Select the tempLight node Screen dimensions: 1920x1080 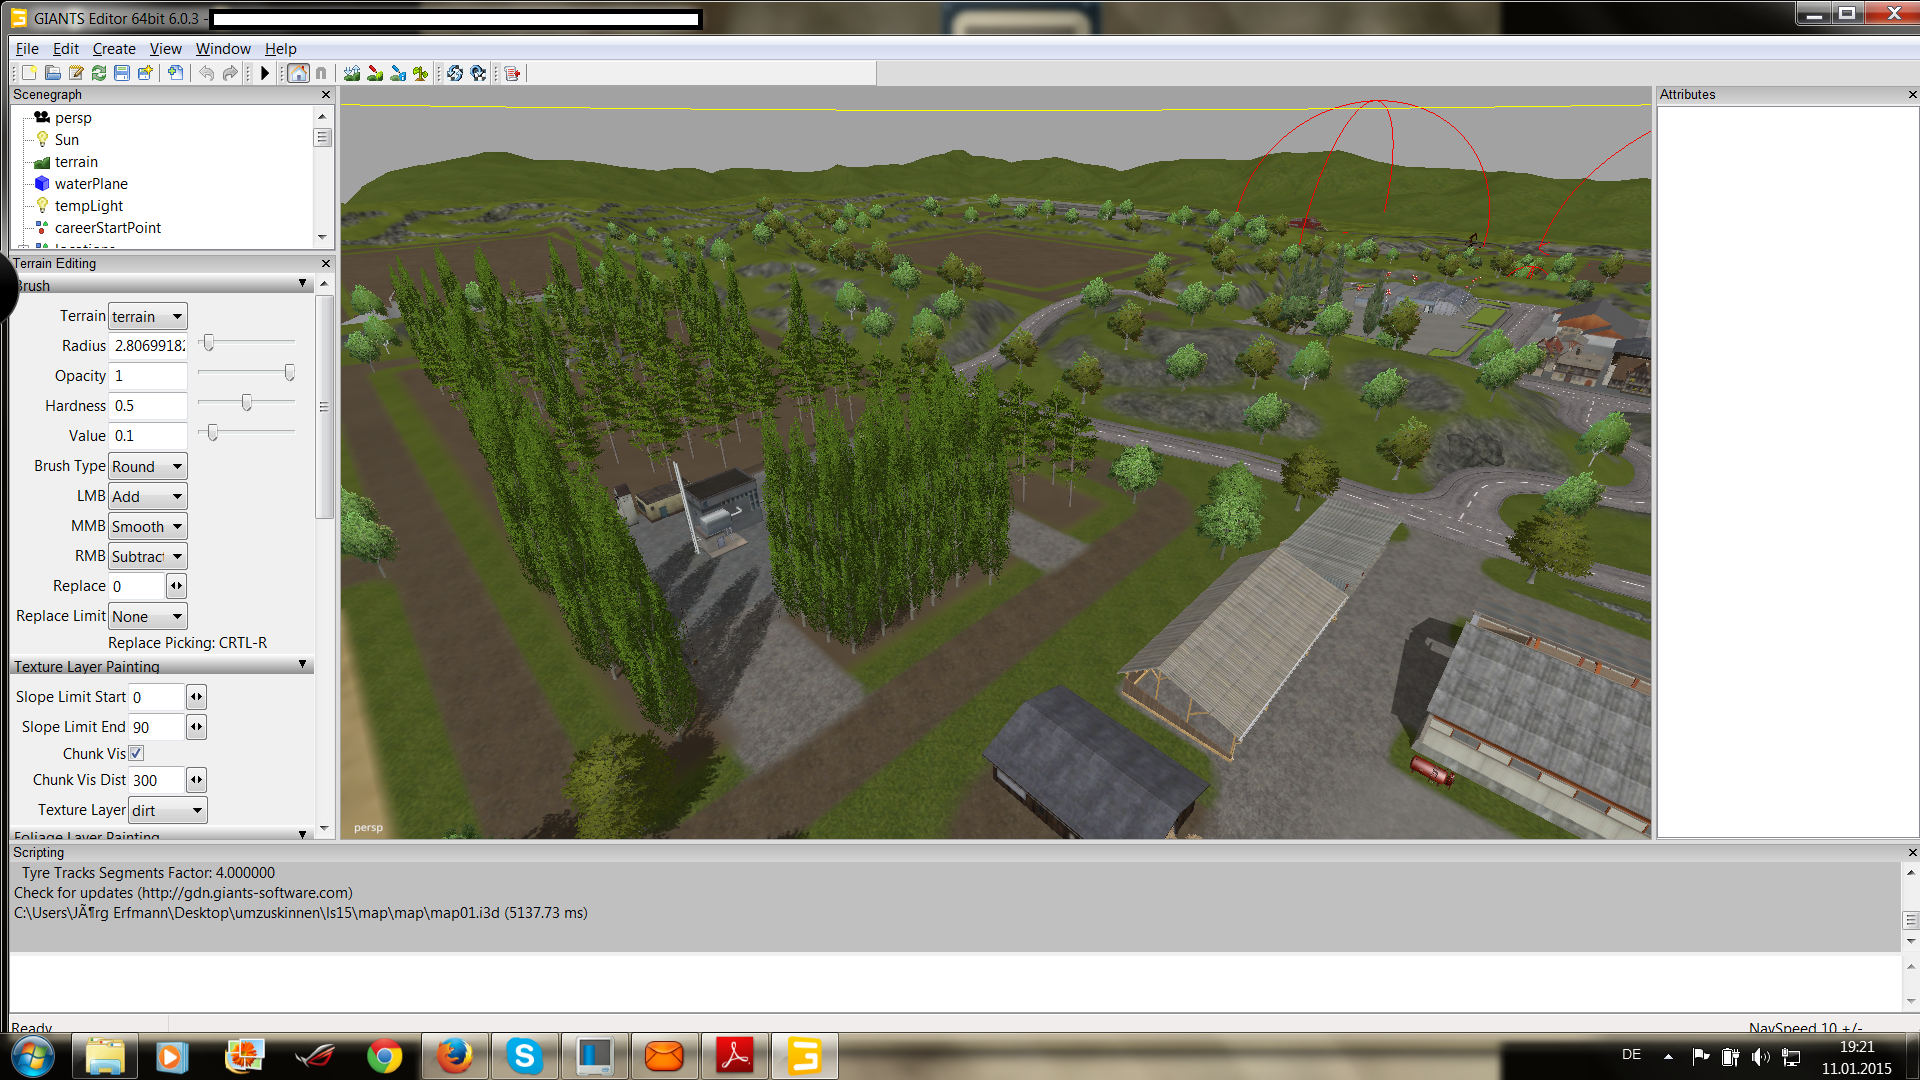(89, 206)
